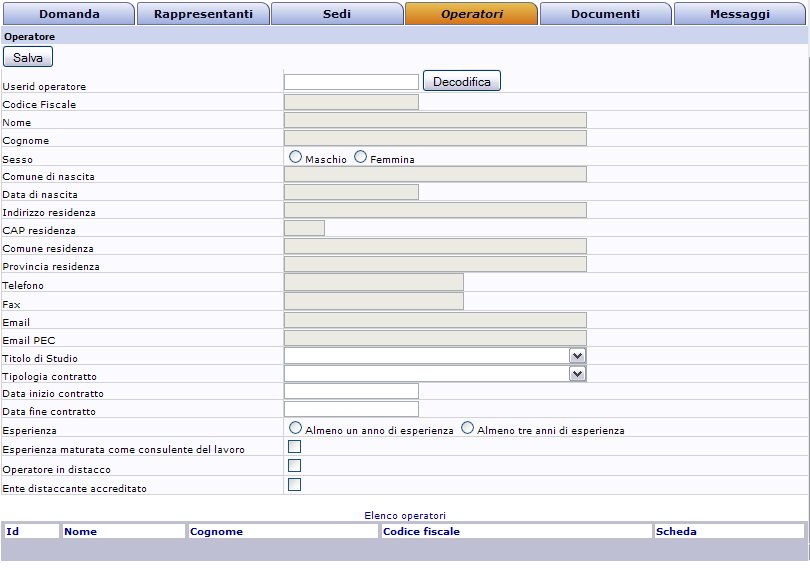Switch to the Messaggi tab
The image size is (810, 570).
pyautogui.click(x=740, y=14)
